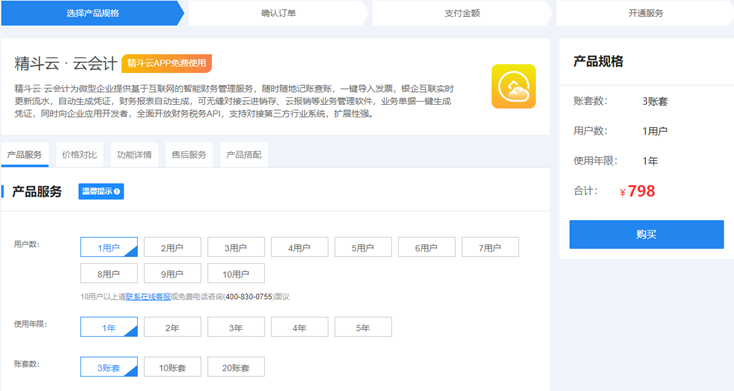
Task: Click the 支付金额 step
Action: point(462,13)
